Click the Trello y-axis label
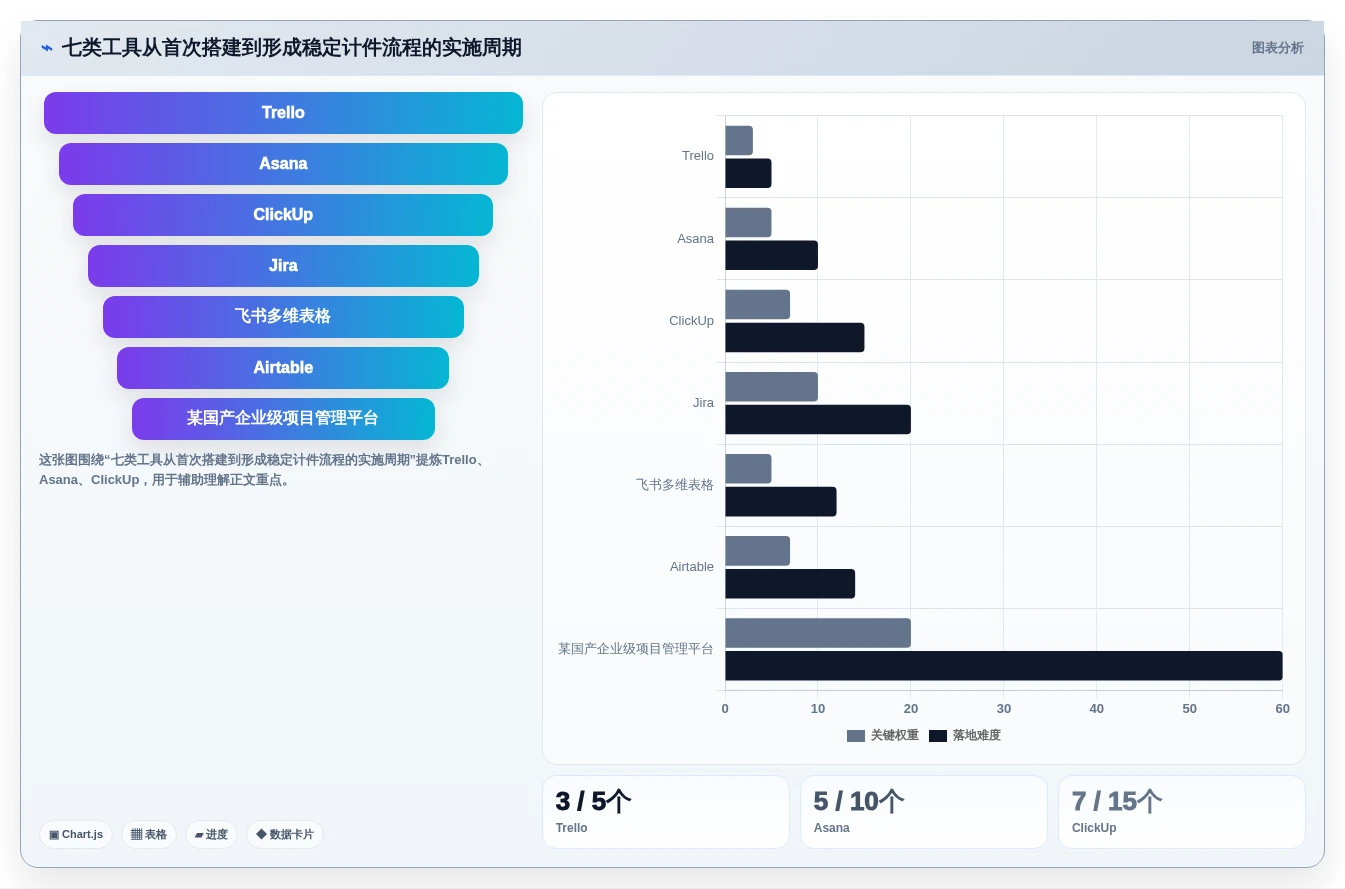The width and height of the screenshot is (1345, 889). click(698, 156)
